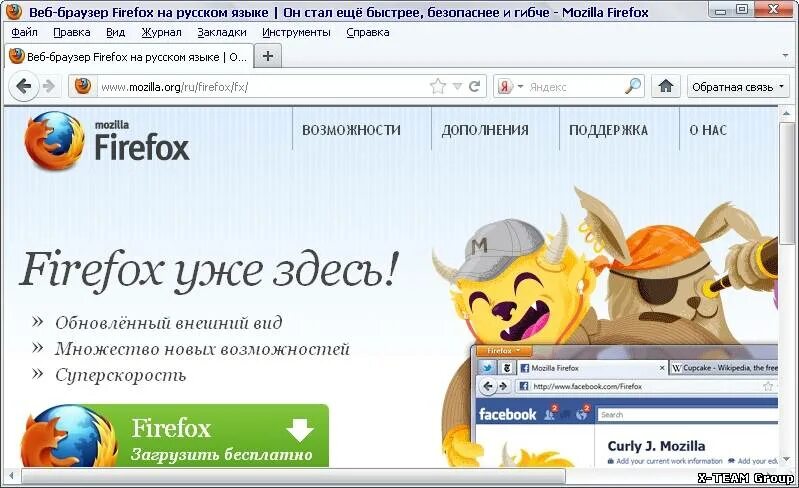This screenshot has width=799, height=488.
Task: Click the site identity Firefox icon in address bar
Action: point(83,86)
